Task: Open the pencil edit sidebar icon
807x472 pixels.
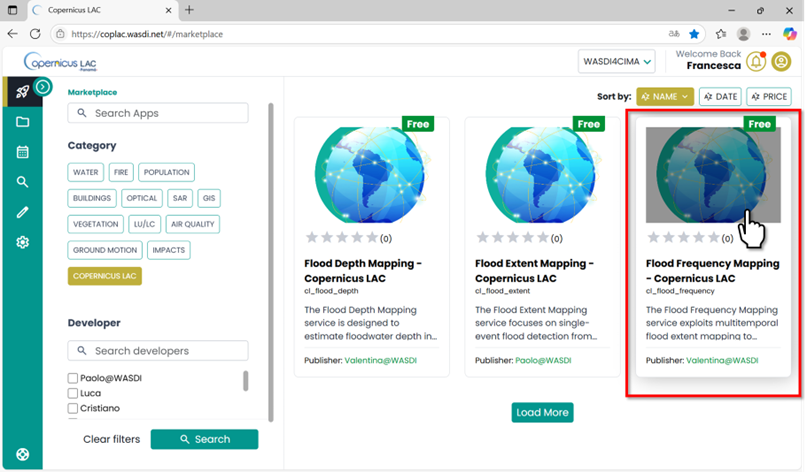Action: [x=22, y=212]
